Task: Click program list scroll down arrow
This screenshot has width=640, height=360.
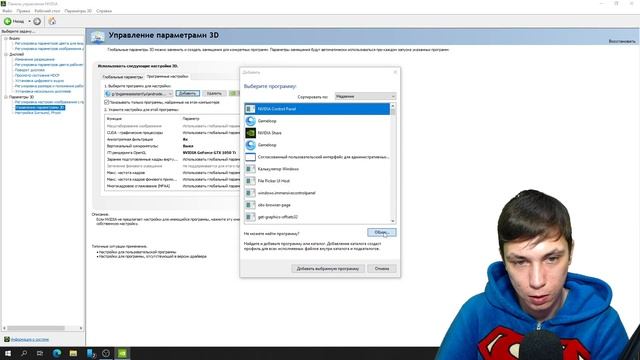Action: coord(393,221)
